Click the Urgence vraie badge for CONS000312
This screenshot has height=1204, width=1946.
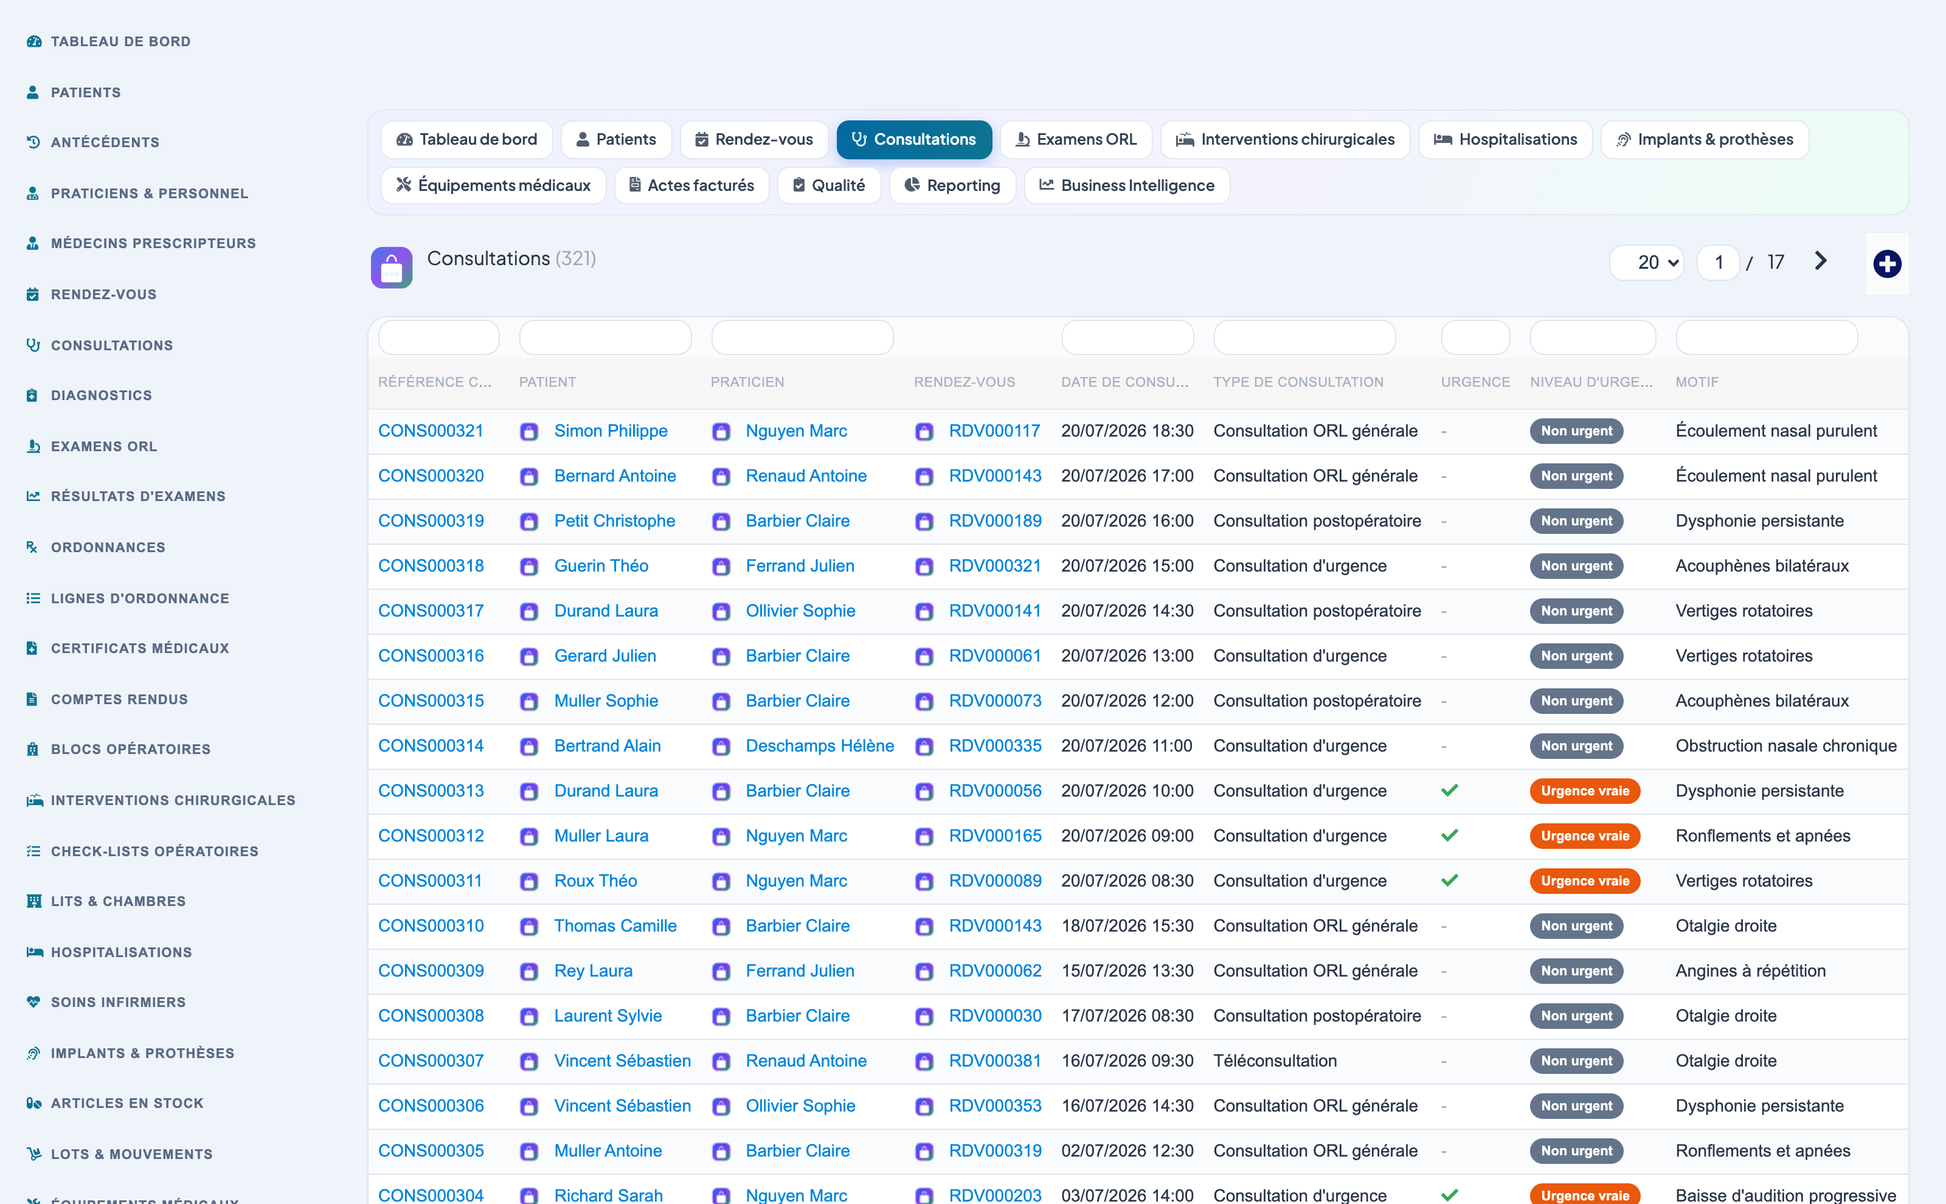[x=1585, y=836]
